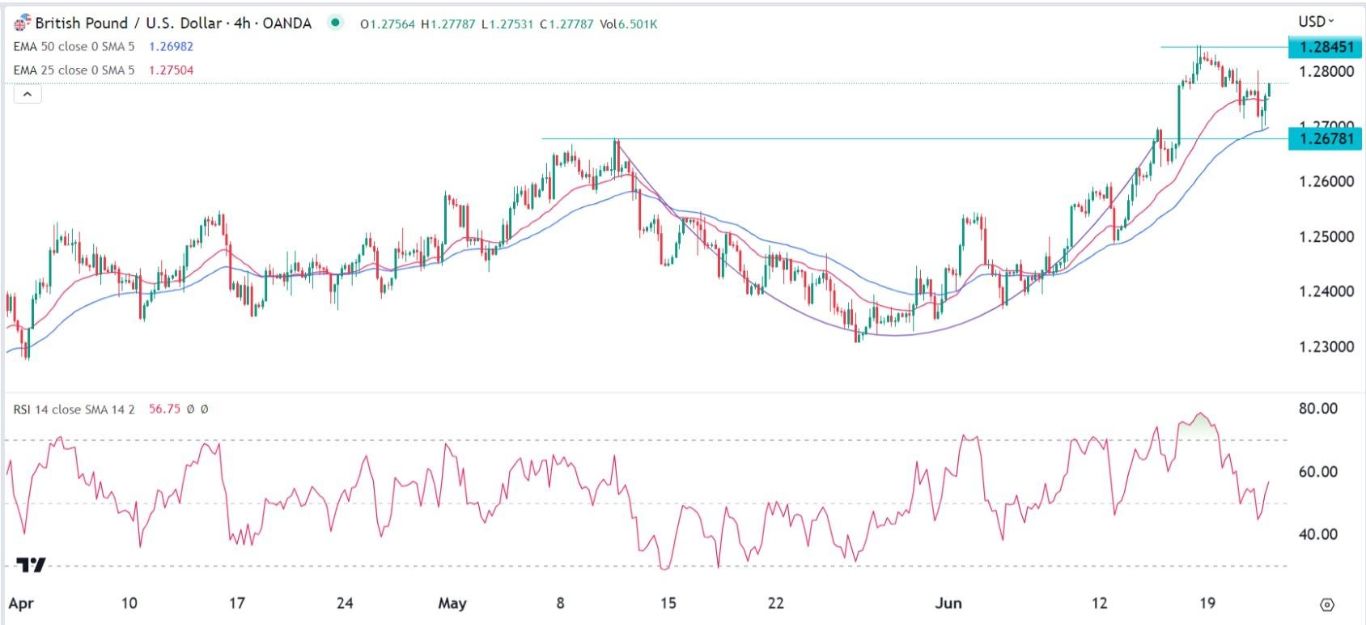Click the May label on time axis
This screenshot has height=625, width=1366.
tap(453, 604)
